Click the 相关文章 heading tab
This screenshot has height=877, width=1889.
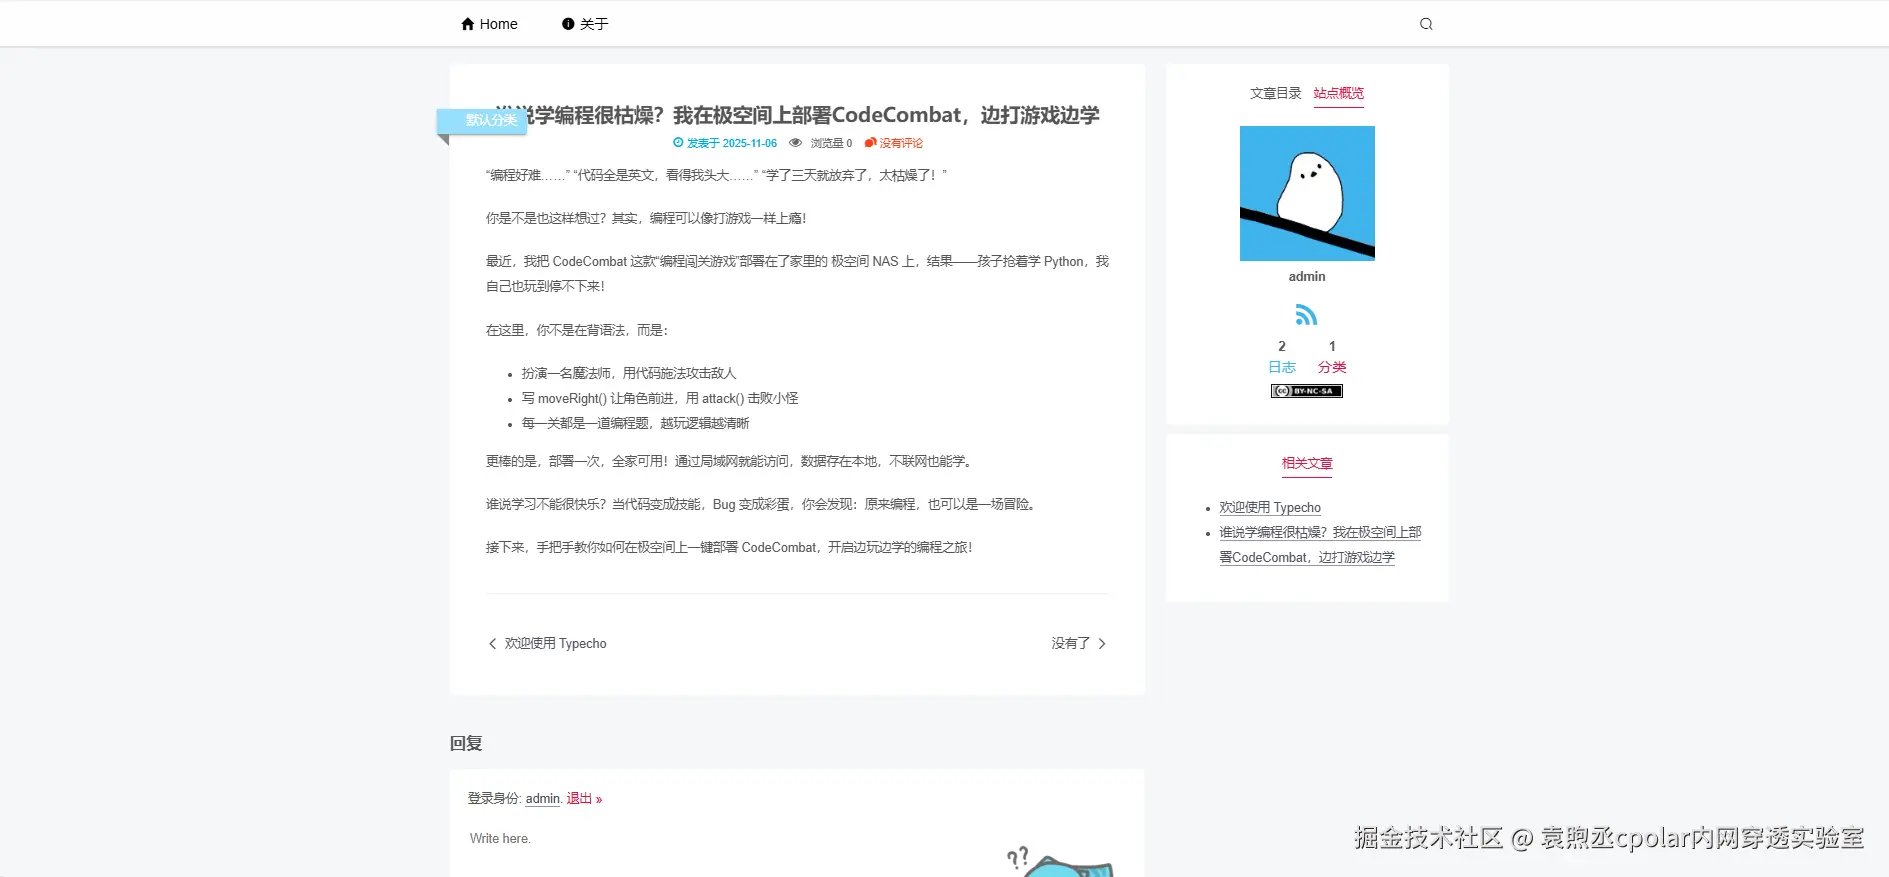tap(1307, 463)
